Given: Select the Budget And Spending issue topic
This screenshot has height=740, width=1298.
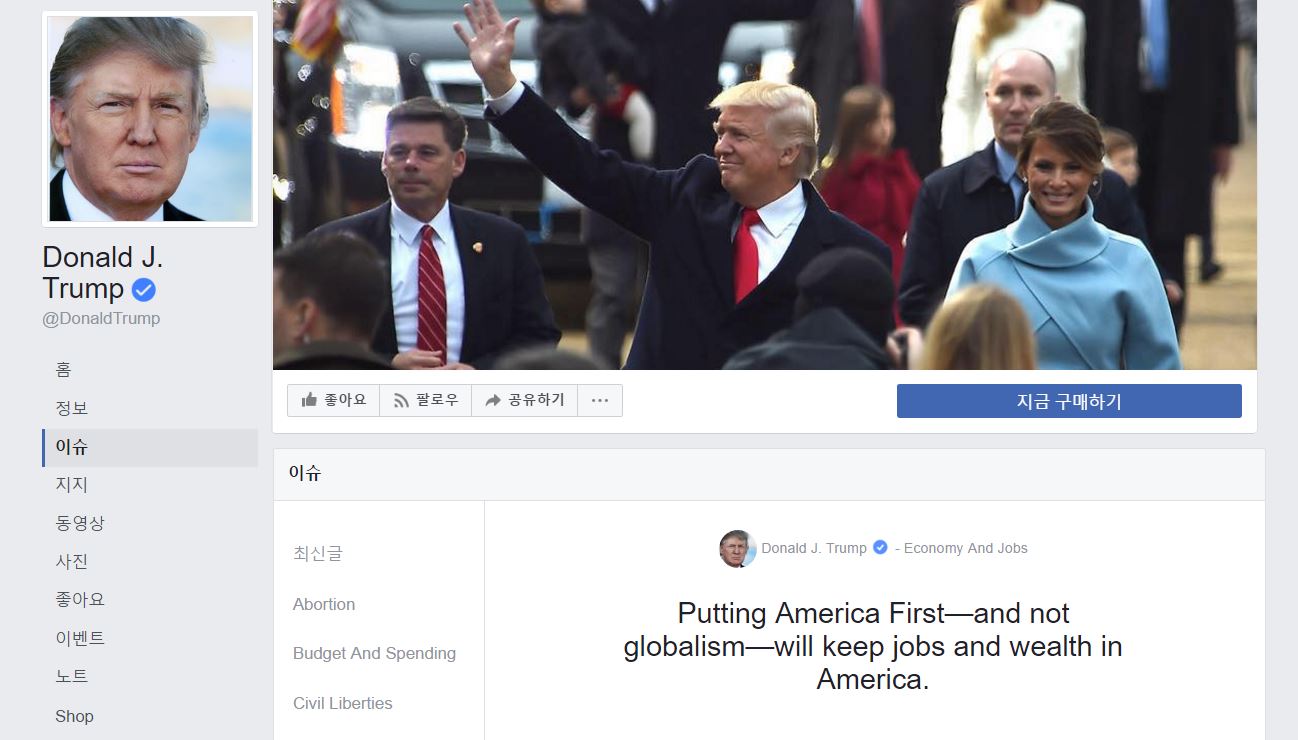Looking at the screenshot, I should point(374,653).
